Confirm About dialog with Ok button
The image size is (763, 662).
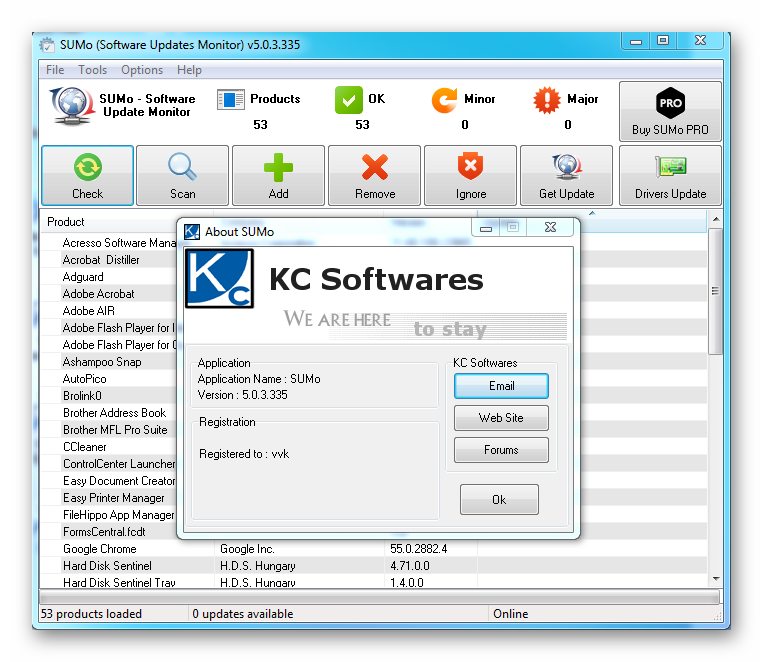(499, 500)
